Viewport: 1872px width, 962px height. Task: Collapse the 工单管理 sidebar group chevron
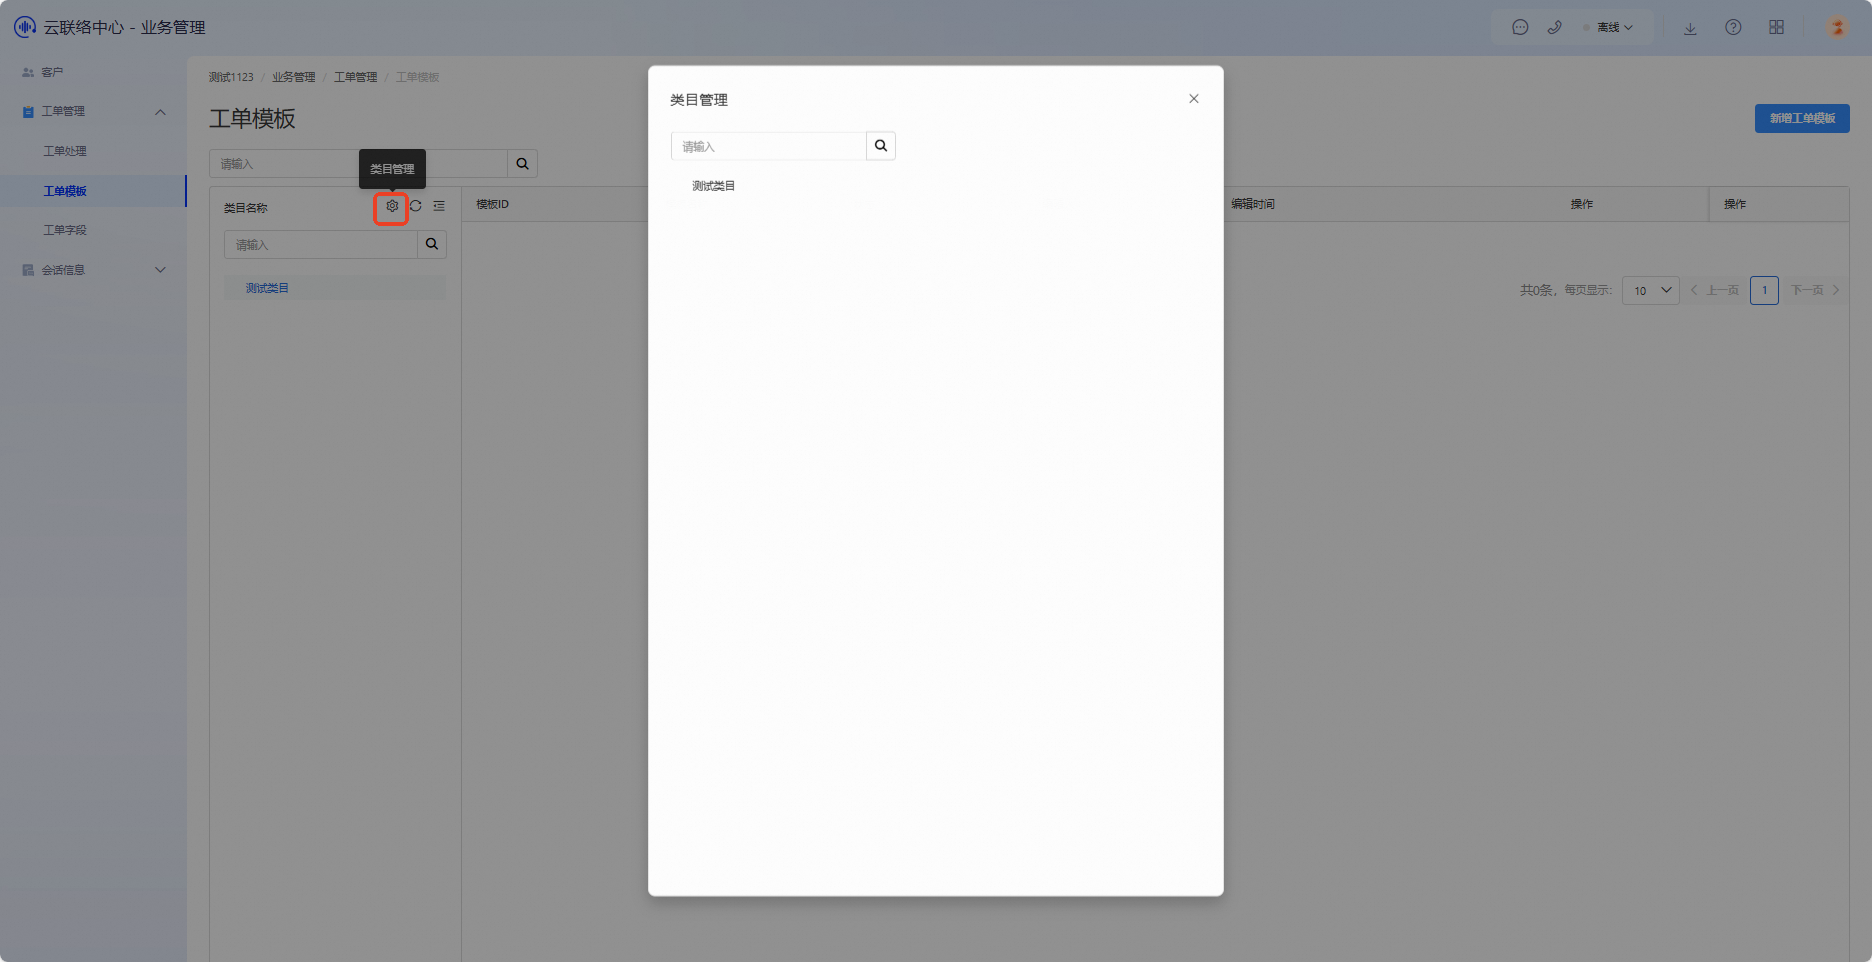[160, 112]
